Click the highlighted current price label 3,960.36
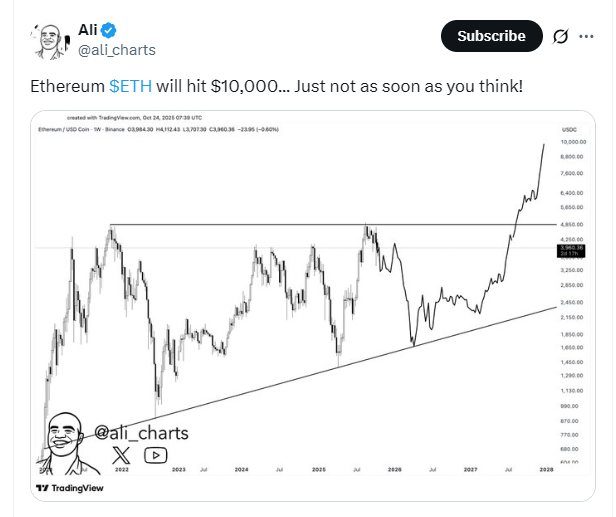The image size is (616, 517). click(x=573, y=250)
